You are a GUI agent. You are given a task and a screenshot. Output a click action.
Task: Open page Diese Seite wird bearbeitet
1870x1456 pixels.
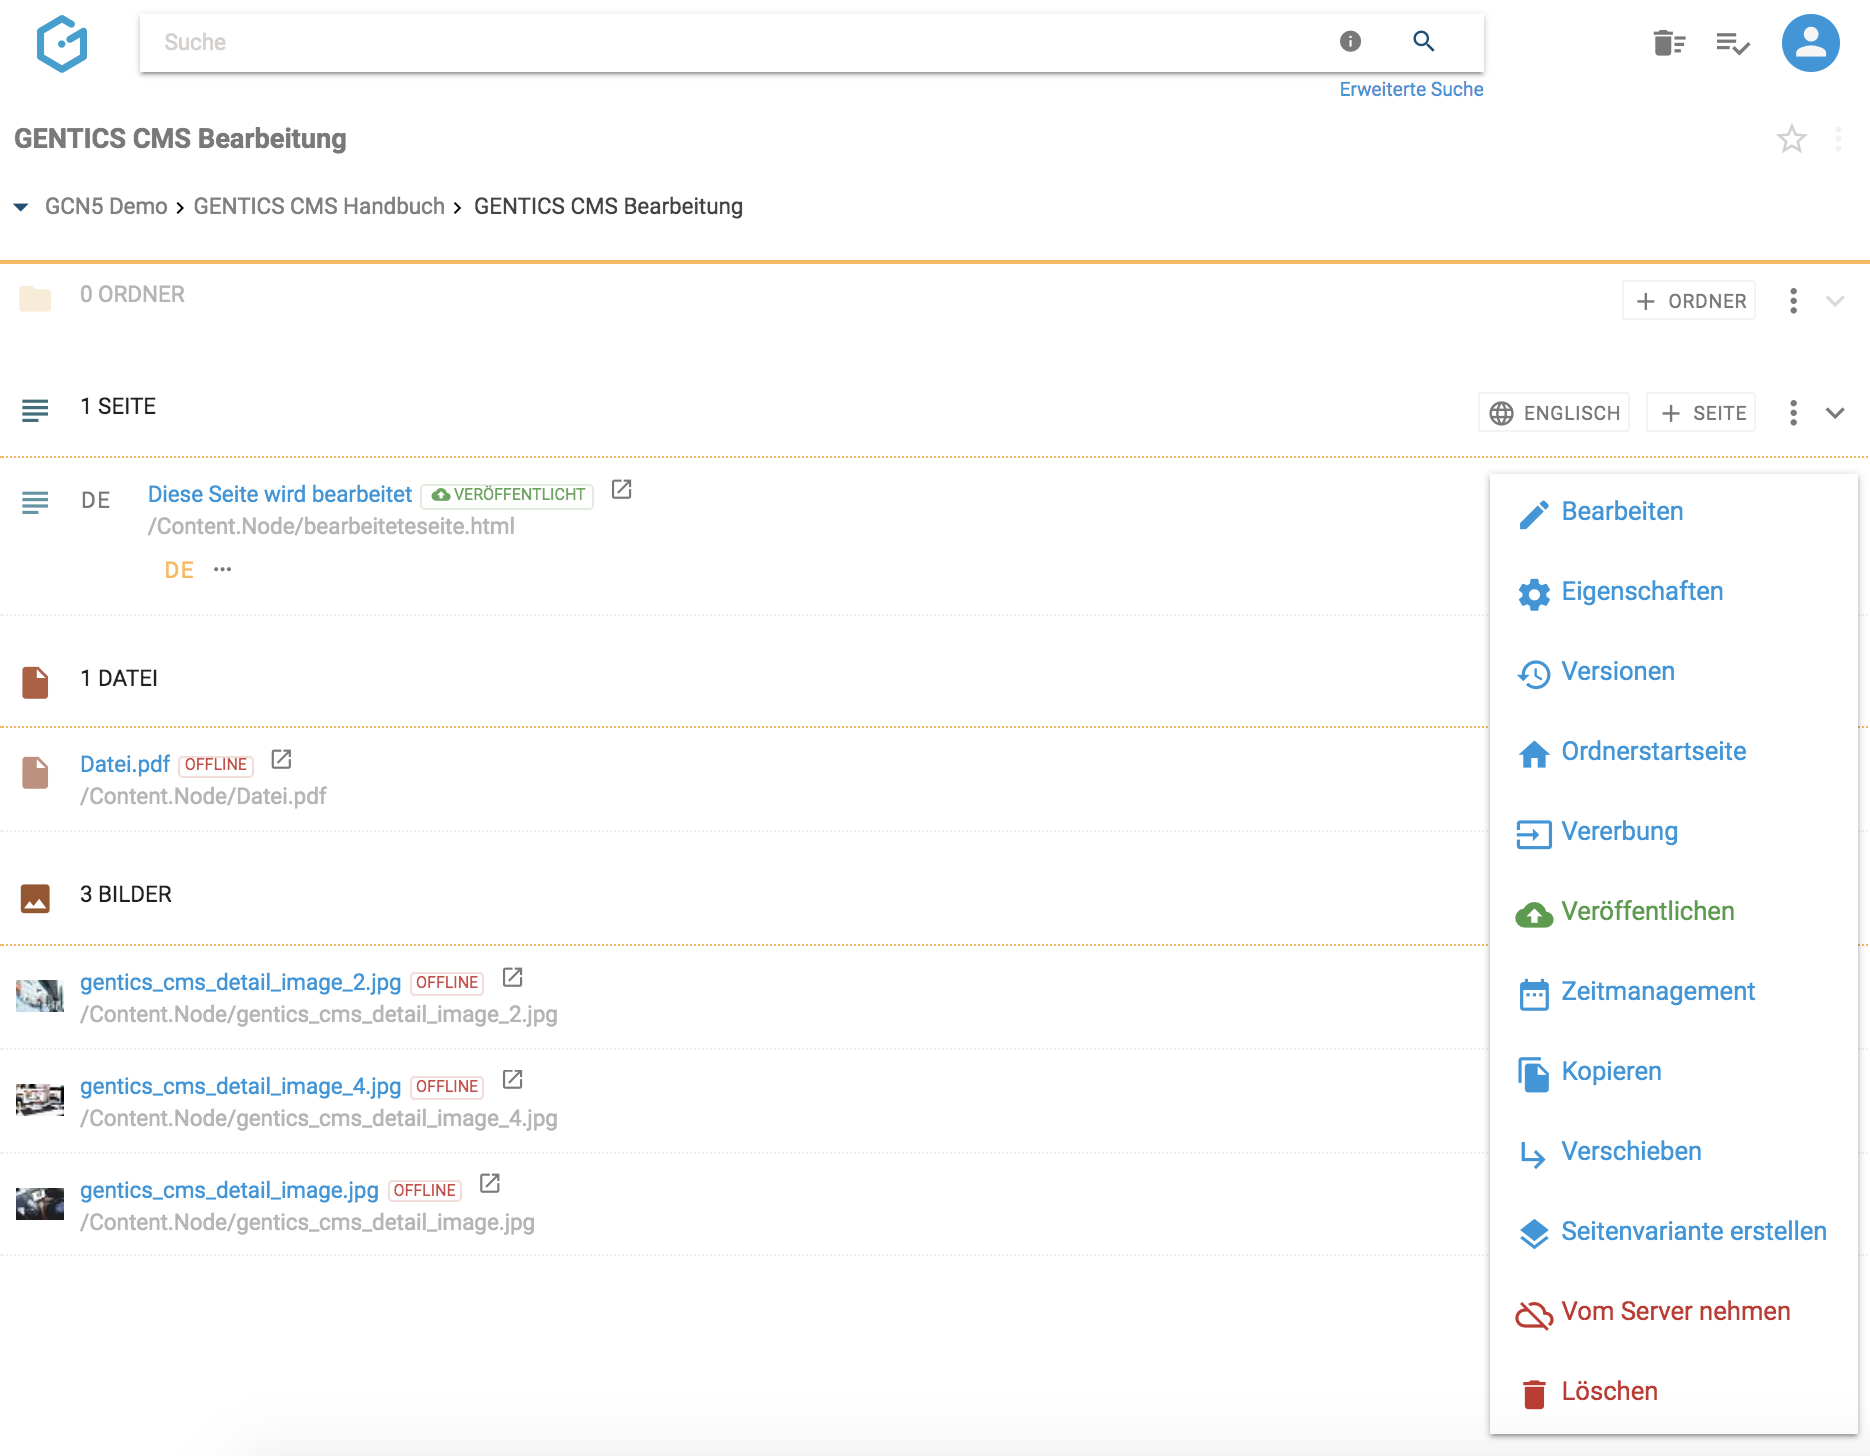(x=280, y=494)
